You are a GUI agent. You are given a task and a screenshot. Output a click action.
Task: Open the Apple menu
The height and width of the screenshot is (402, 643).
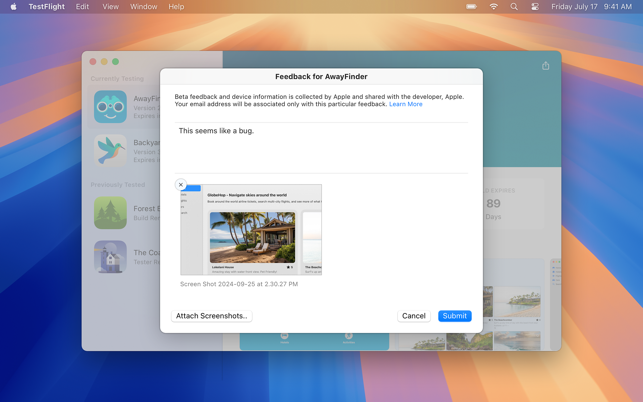(x=13, y=7)
